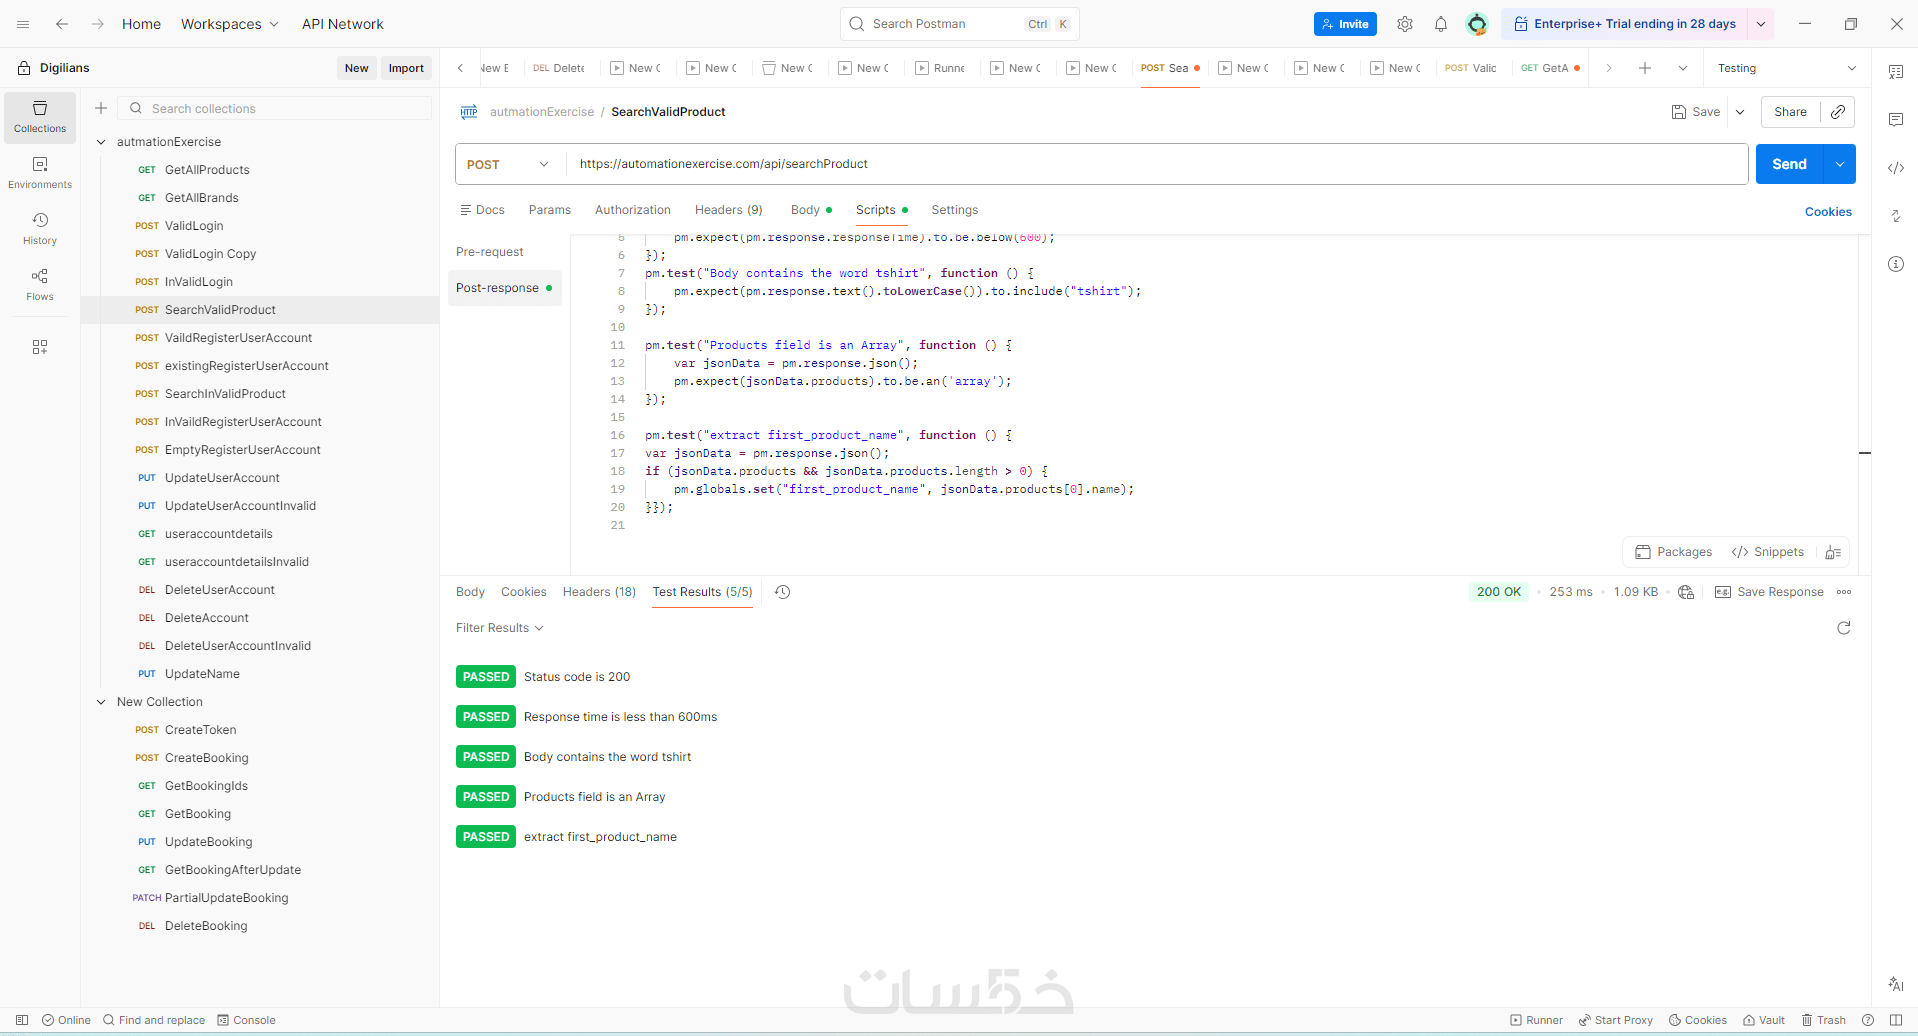Screen dimensions: 1918x1036
Task: Open the Packages panel
Action: [1673, 552]
